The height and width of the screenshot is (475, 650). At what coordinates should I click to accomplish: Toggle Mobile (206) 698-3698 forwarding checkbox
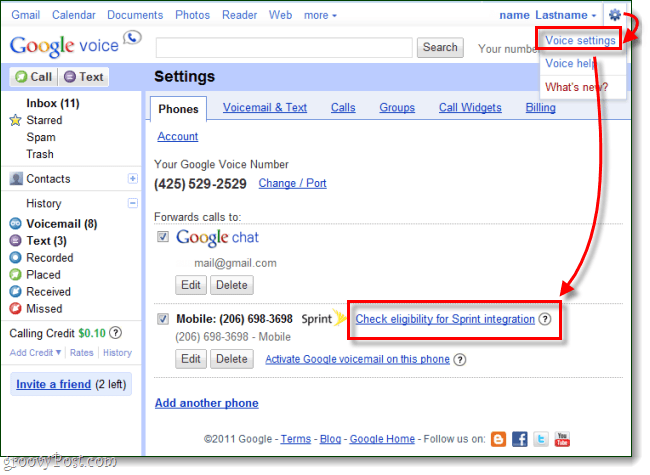click(163, 319)
